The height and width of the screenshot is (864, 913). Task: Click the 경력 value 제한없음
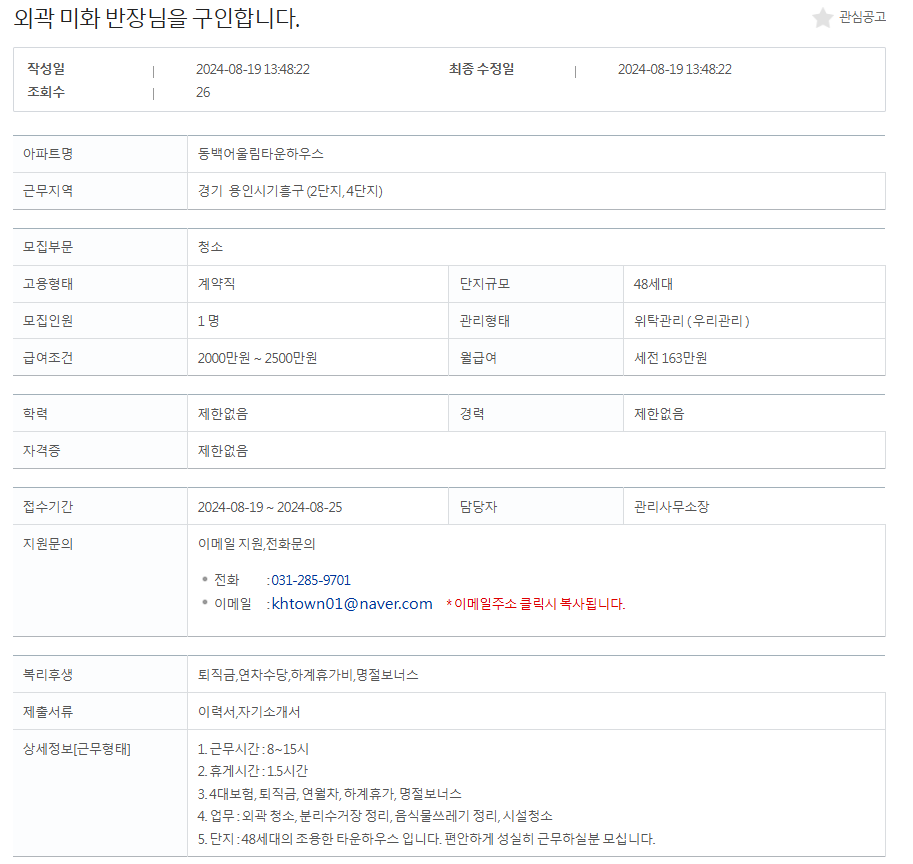point(659,413)
